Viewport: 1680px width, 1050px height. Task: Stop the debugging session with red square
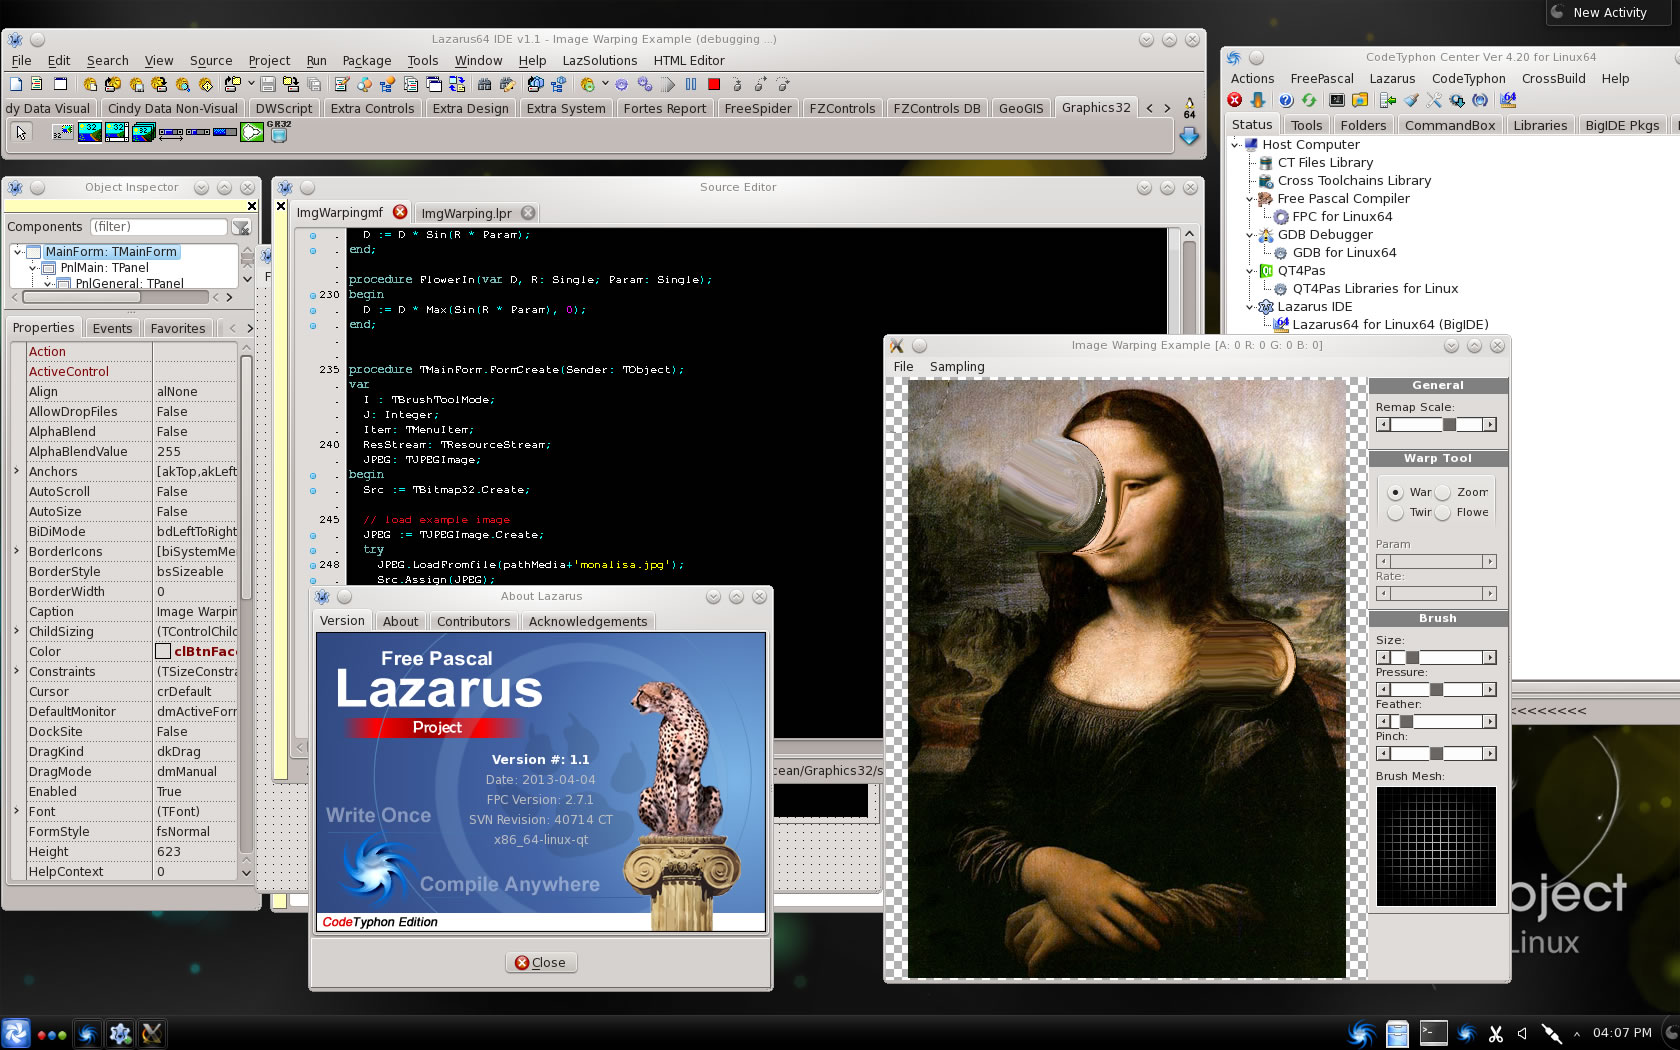(x=714, y=84)
